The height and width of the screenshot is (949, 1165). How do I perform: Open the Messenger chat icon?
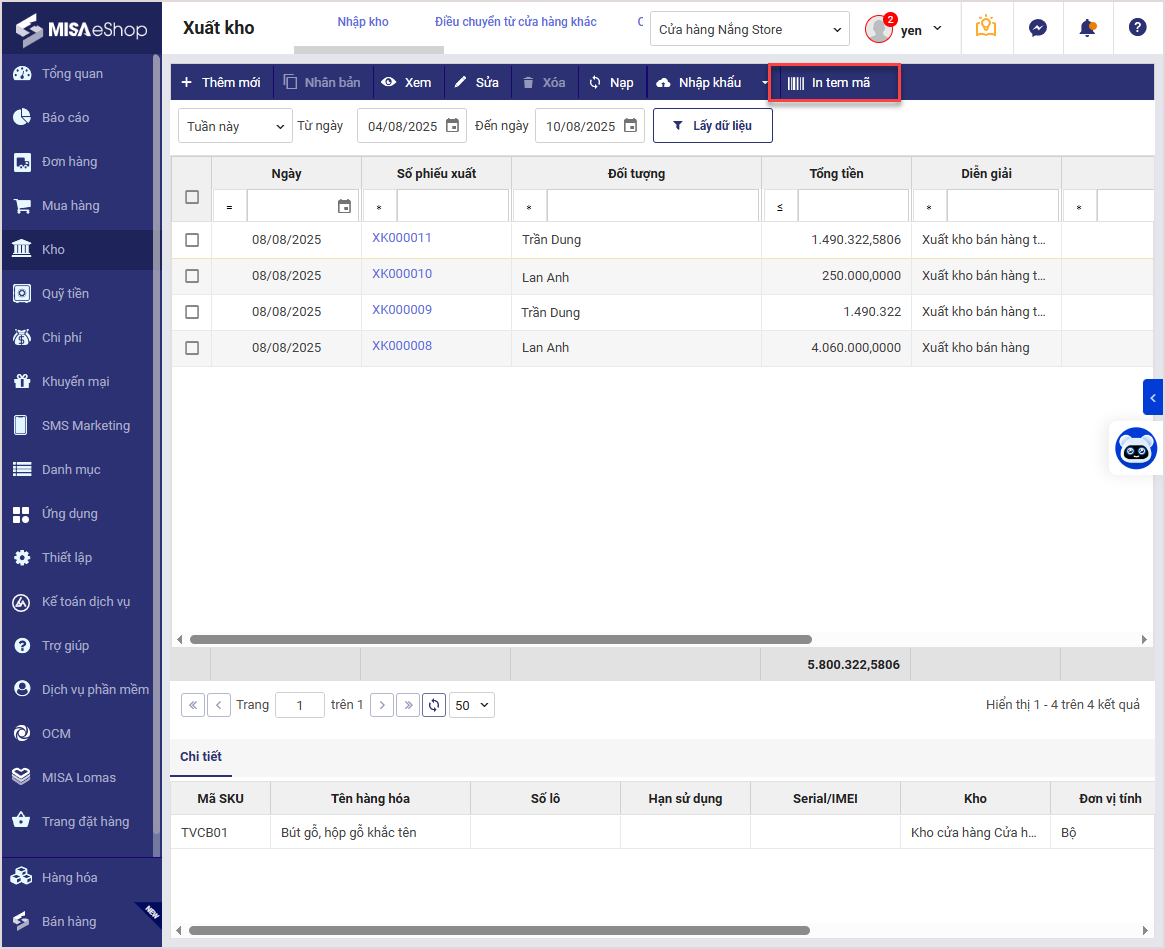[1038, 28]
